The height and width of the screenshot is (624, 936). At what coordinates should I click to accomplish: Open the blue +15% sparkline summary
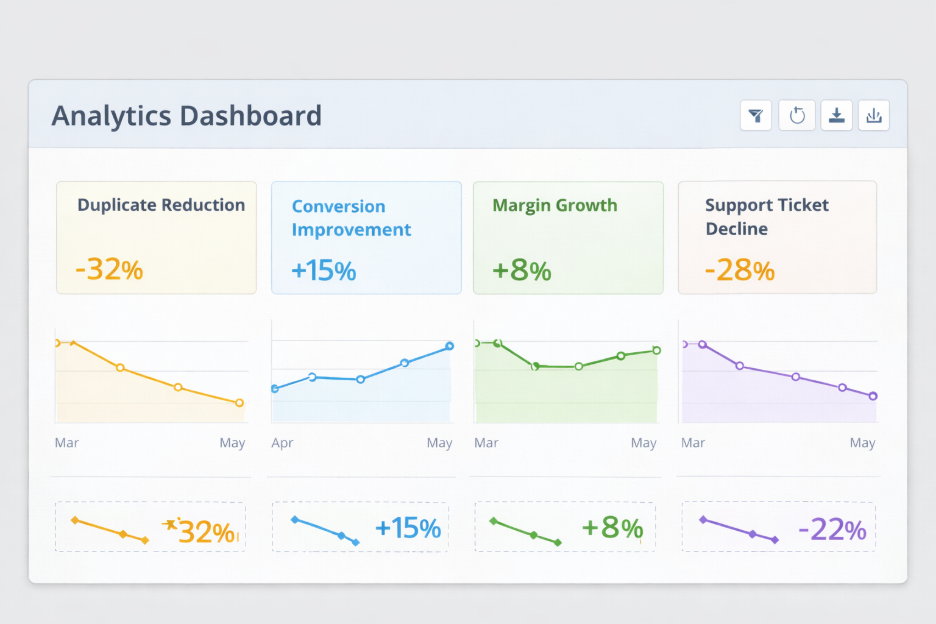(360, 527)
